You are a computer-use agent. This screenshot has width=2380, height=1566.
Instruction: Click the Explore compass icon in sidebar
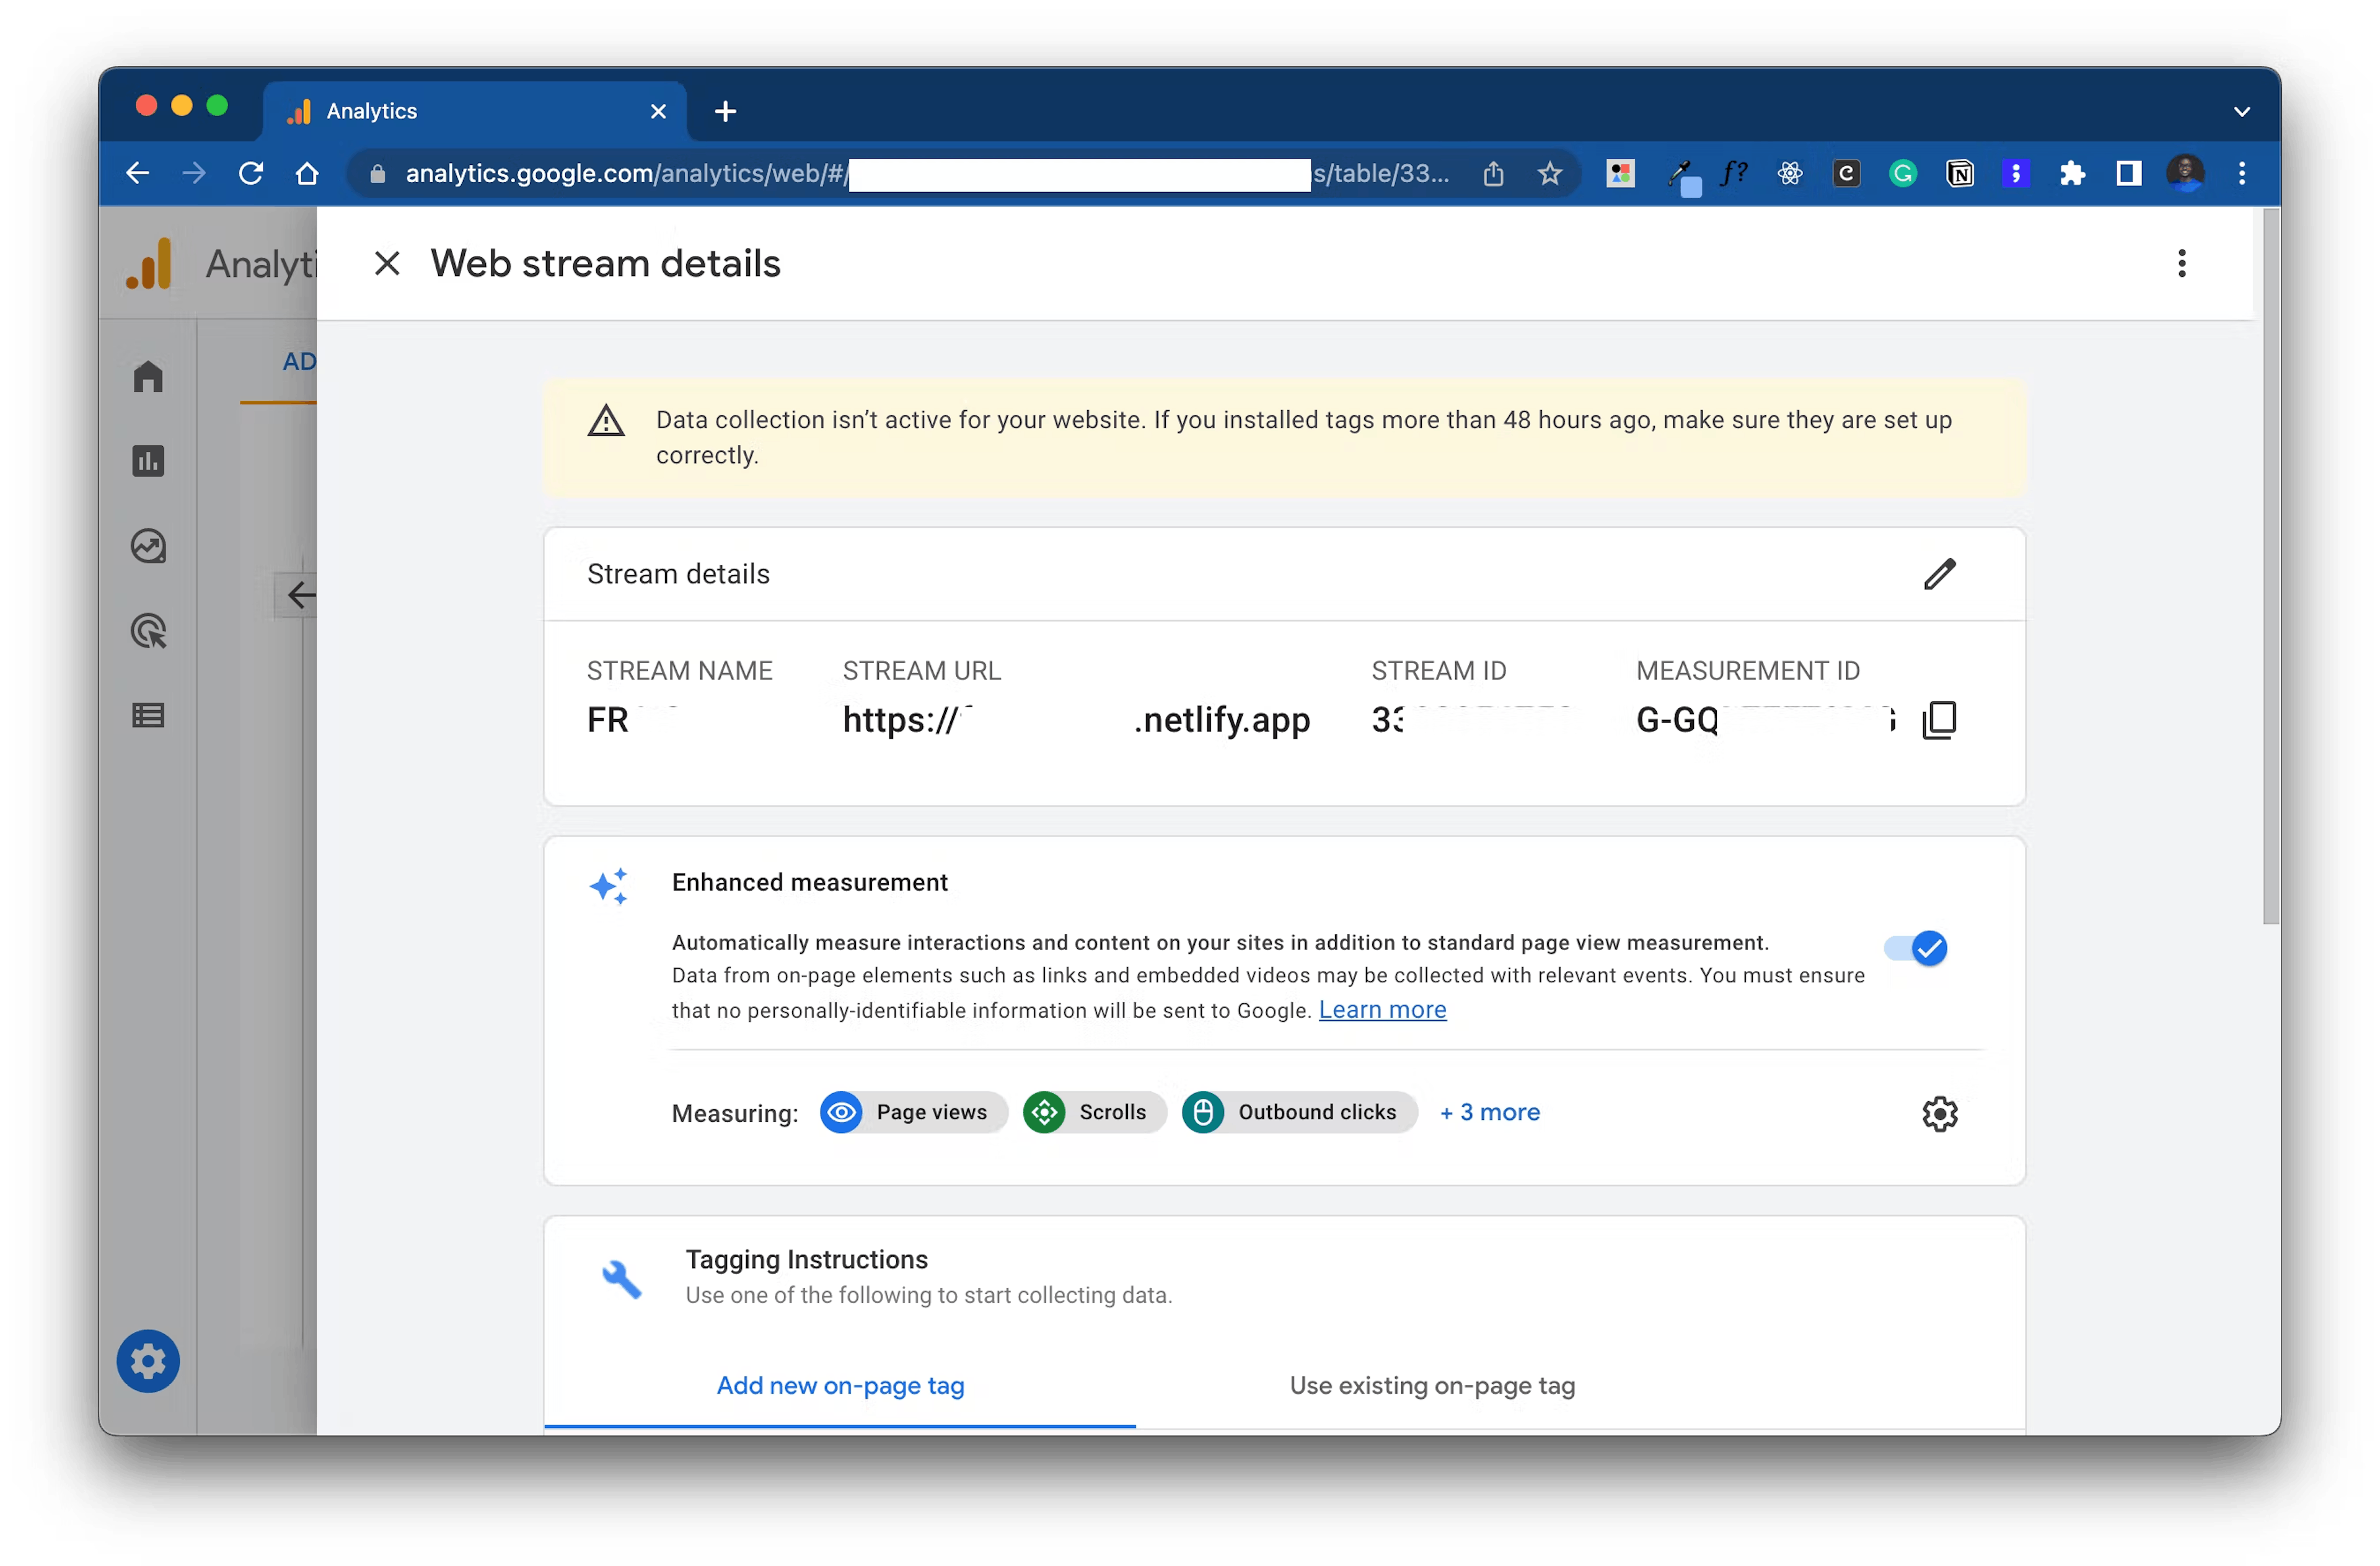pyautogui.click(x=150, y=543)
